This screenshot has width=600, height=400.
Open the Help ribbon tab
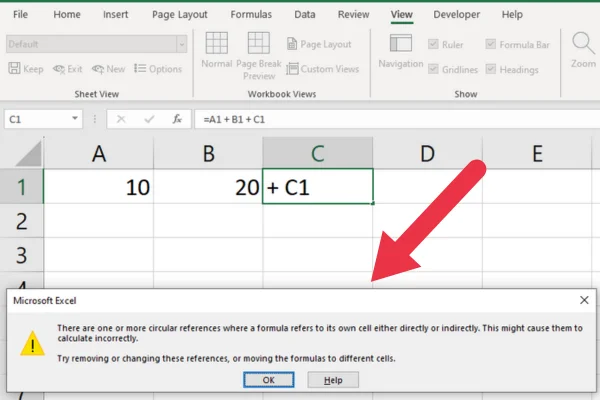pyautogui.click(x=512, y=15)
